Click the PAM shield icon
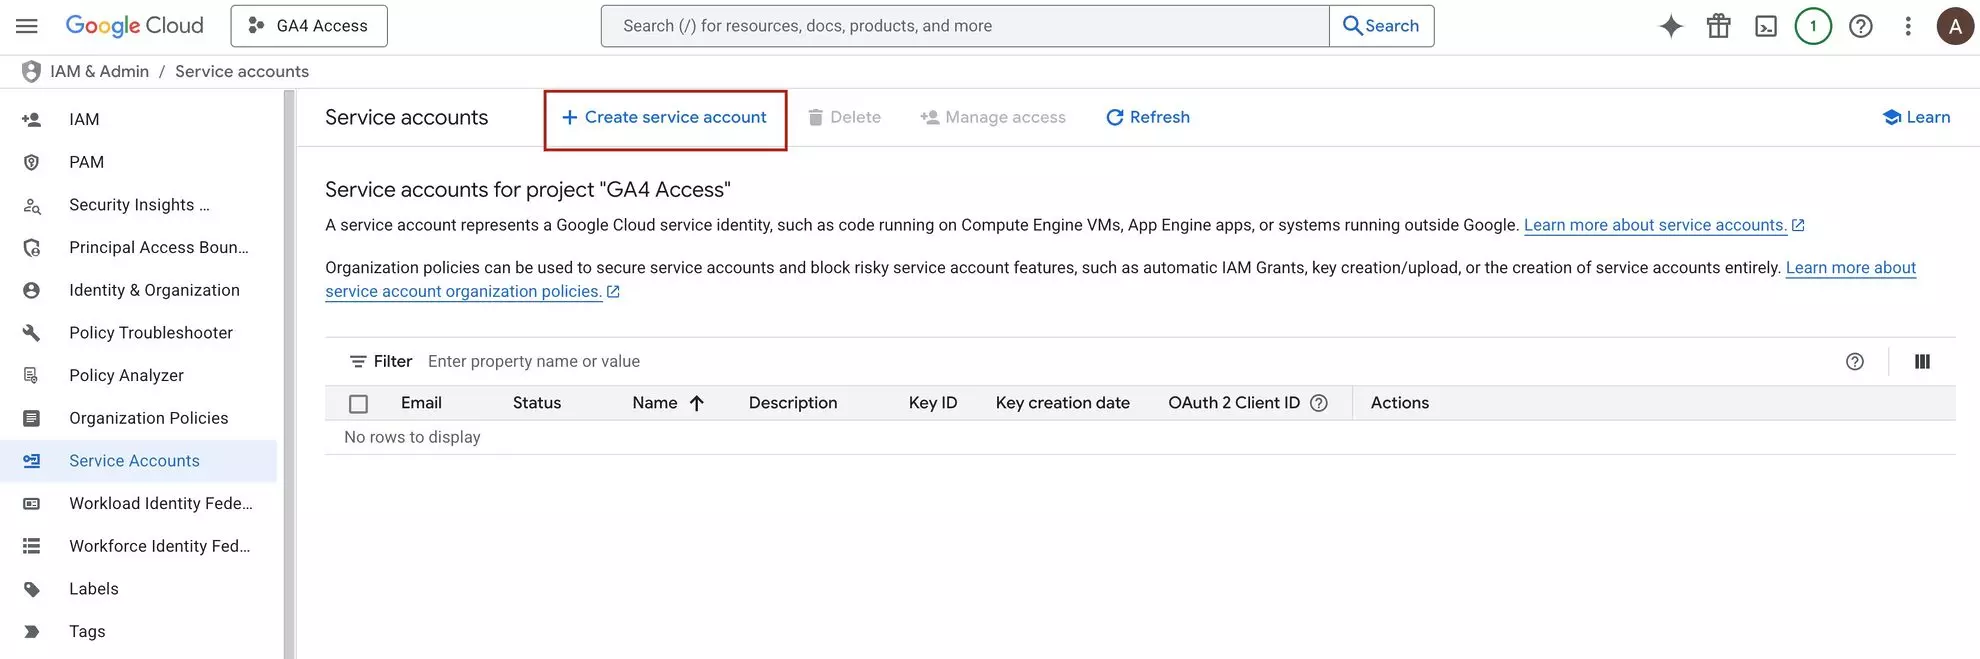This screenshot has height=659, width=1980. click(32, 162)
